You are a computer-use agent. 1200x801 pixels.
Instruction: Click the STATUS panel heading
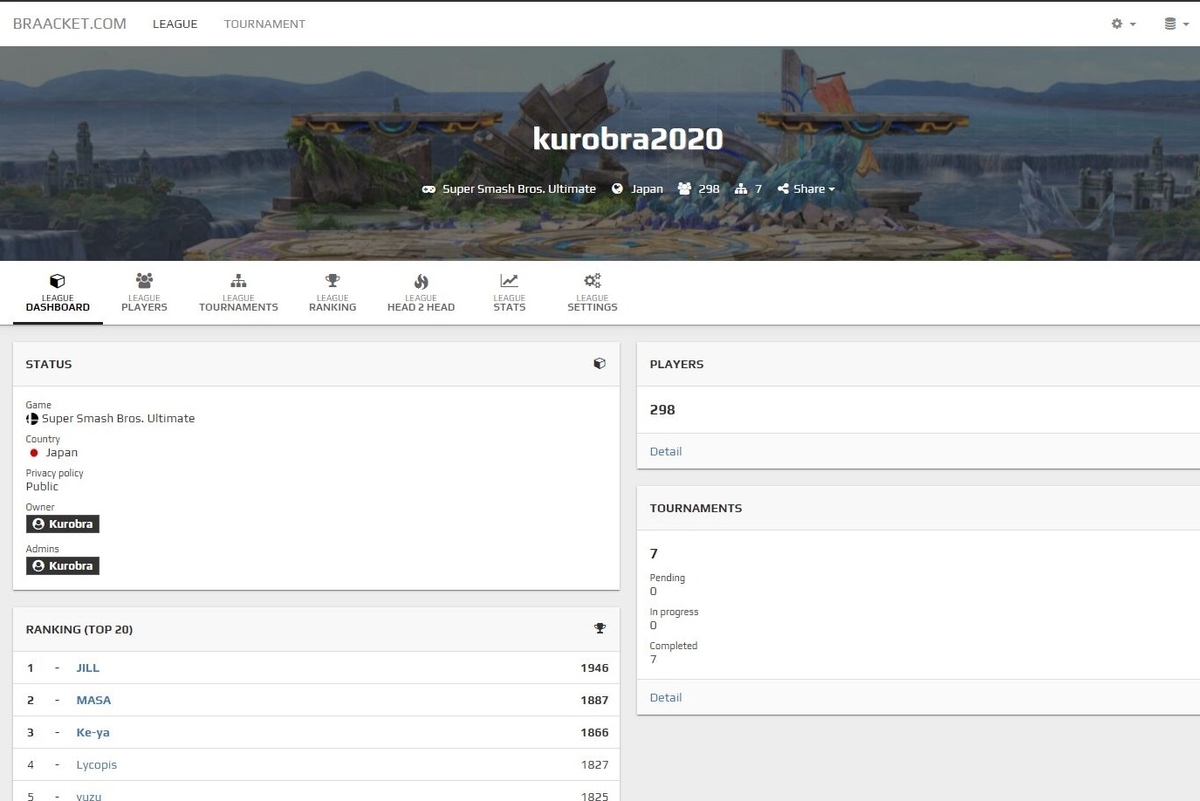coord(49,364)
